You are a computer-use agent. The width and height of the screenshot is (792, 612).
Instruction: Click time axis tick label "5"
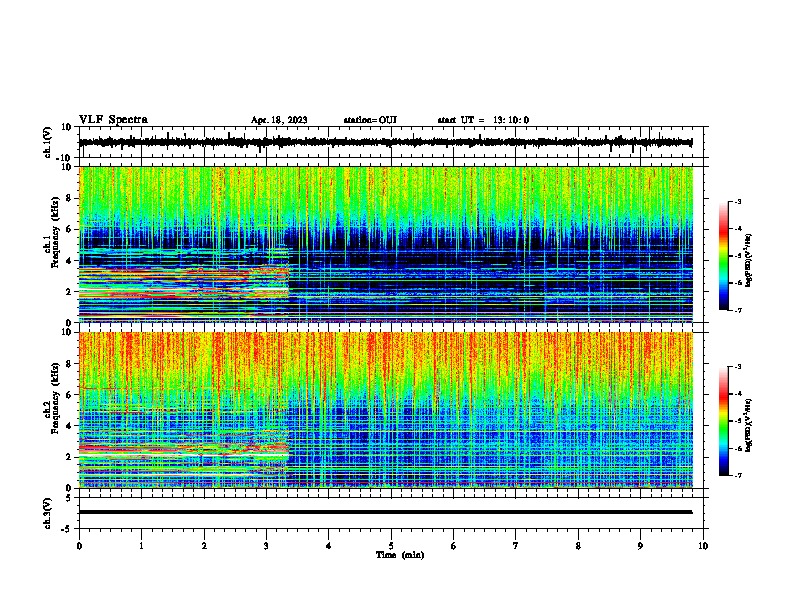(391, 546)
